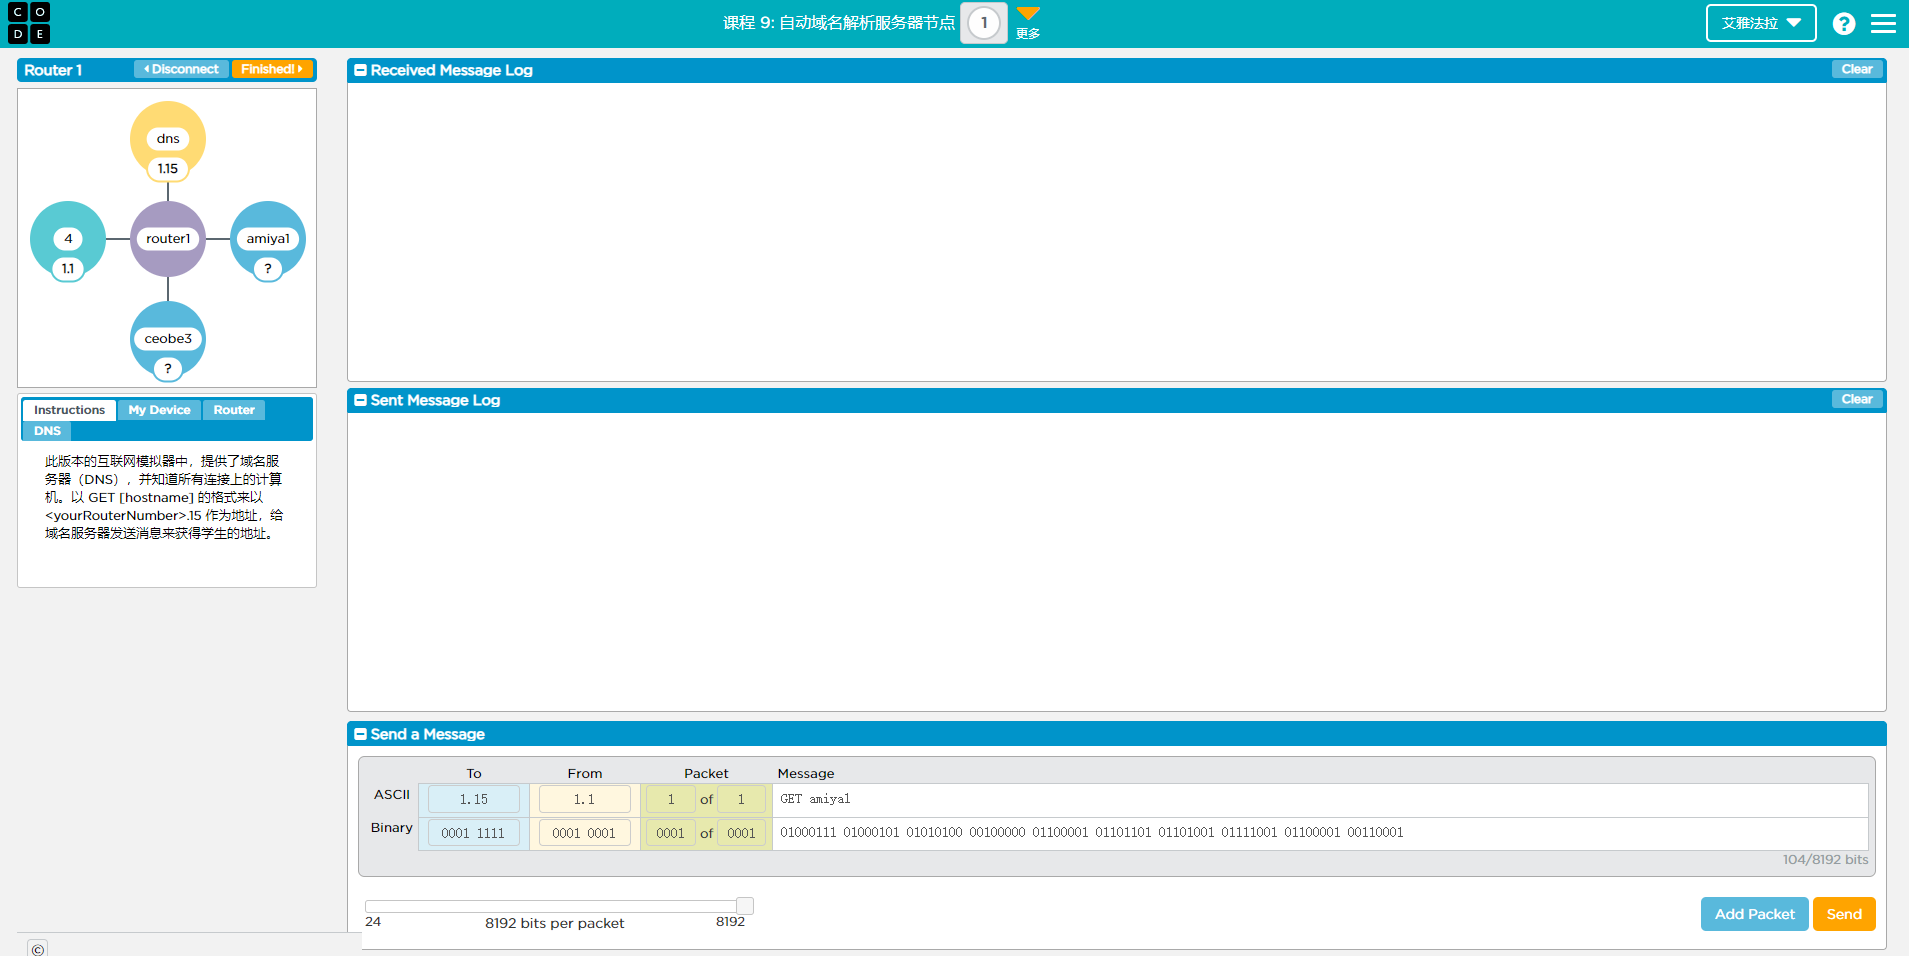Click the lesson title 课程 9 text
Image resolution: width=1909 pixels, height=956 pixels.
pyautogui.click(x=839, y=23)
